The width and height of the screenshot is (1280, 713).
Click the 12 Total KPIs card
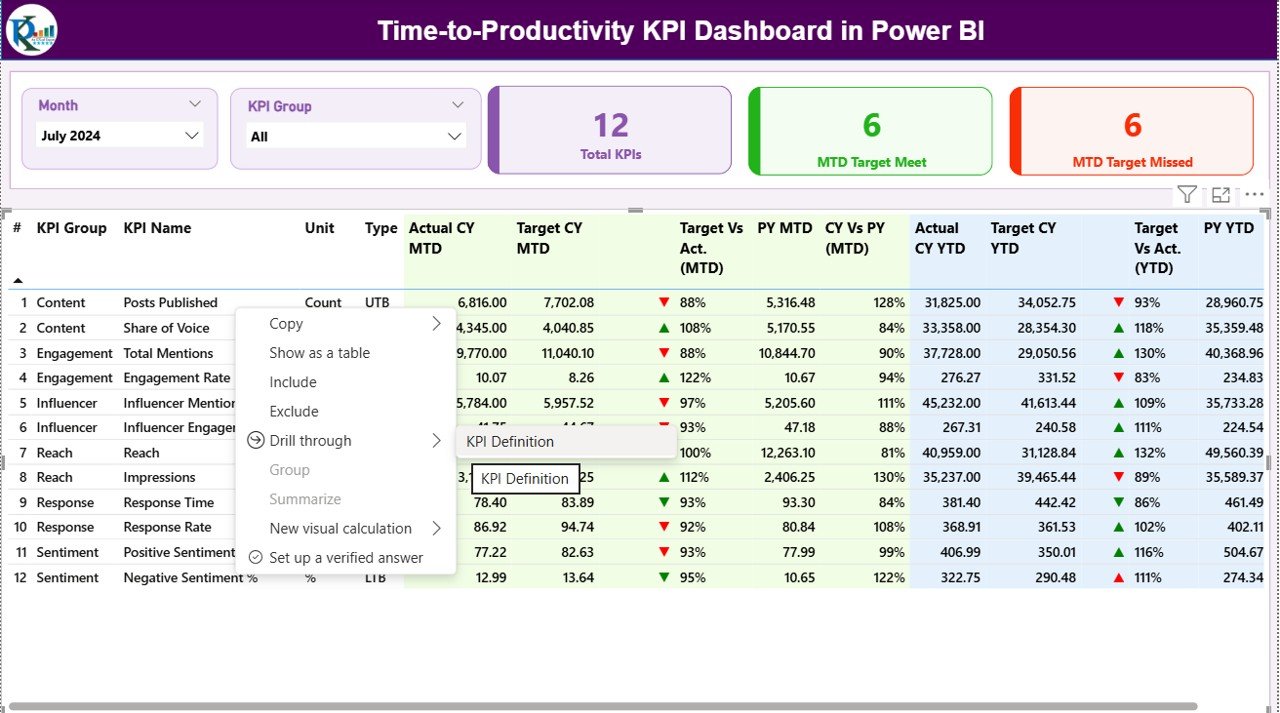pos(610,130)
